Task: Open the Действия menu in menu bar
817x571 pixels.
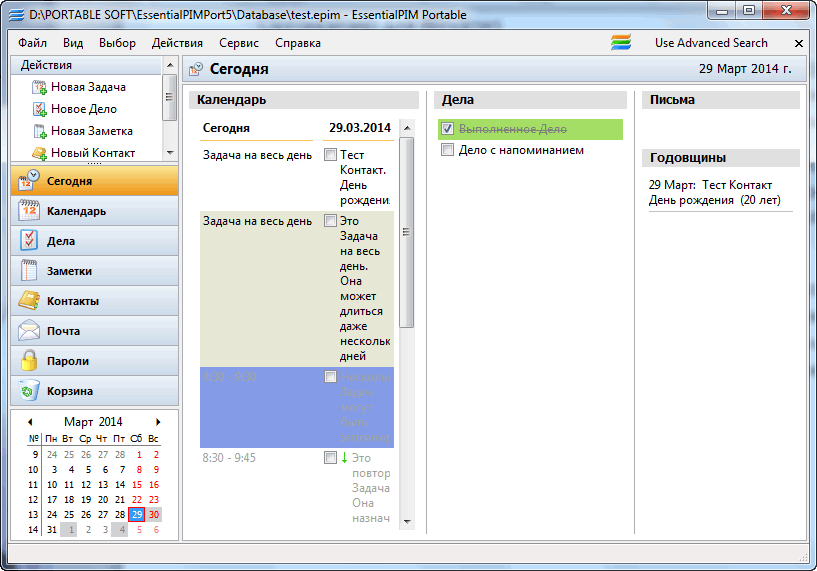Action: [x=177, y=43]
